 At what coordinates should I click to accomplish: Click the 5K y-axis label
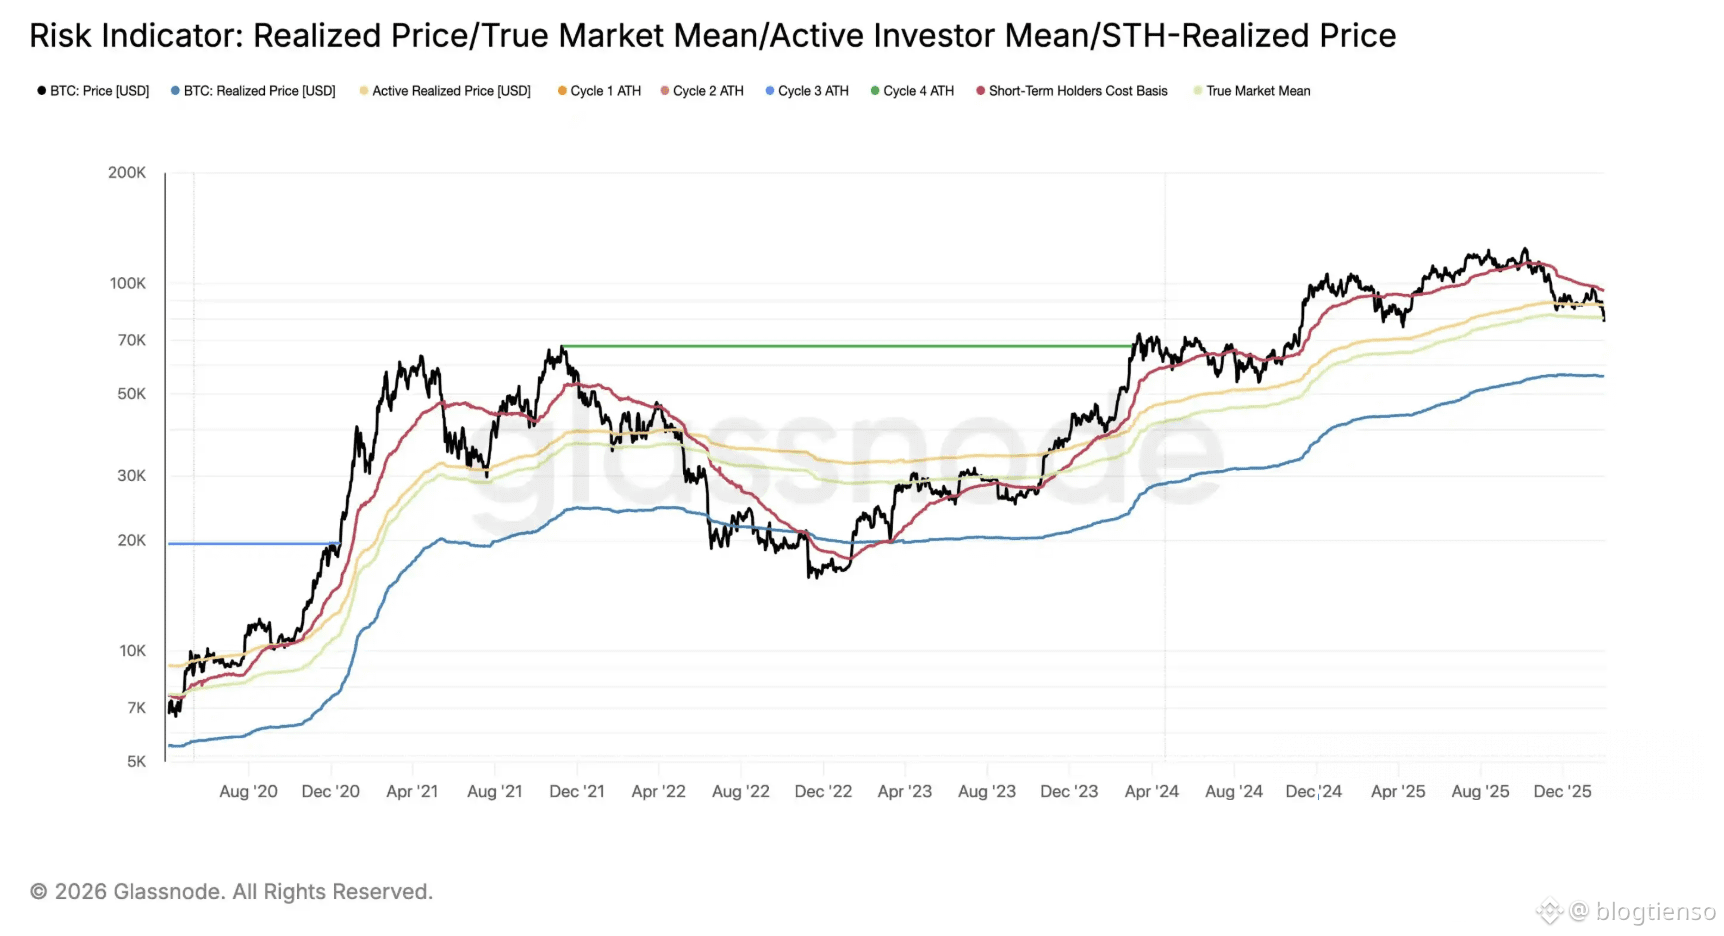click(136, 761)
